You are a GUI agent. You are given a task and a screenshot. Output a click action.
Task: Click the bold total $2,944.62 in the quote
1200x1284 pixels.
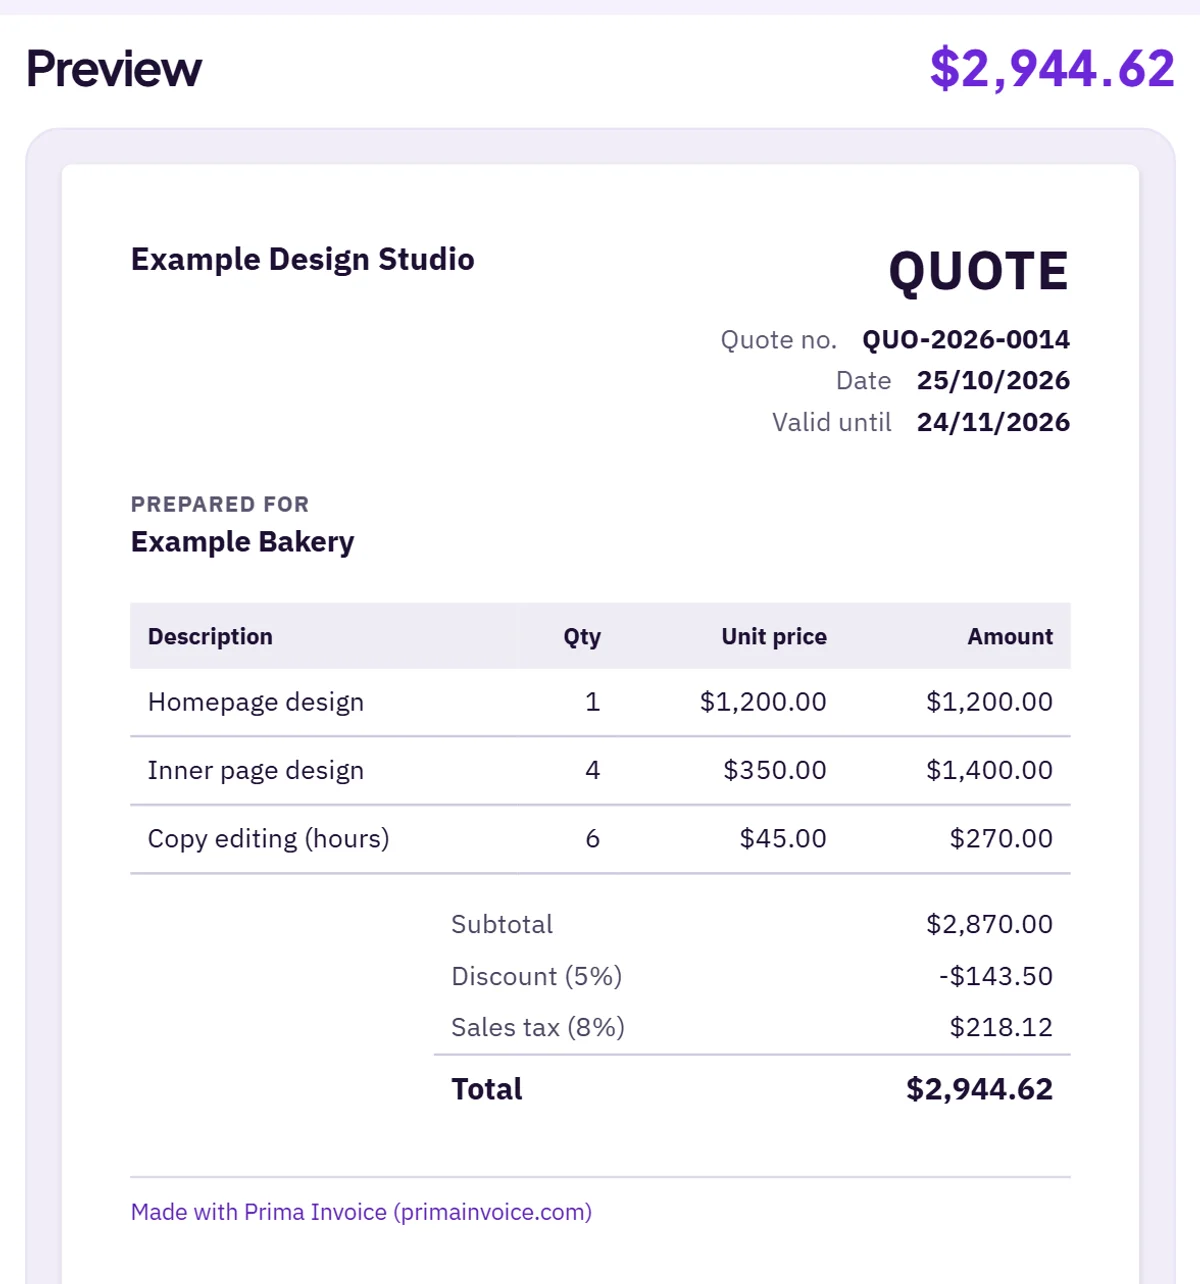click(x=979, y=1090)
